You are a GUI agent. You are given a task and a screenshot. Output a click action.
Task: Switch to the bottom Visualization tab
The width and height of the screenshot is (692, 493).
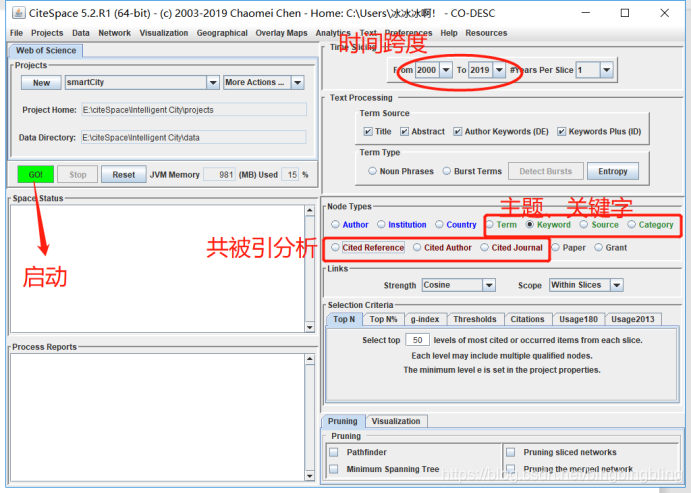tap(396, 421)
